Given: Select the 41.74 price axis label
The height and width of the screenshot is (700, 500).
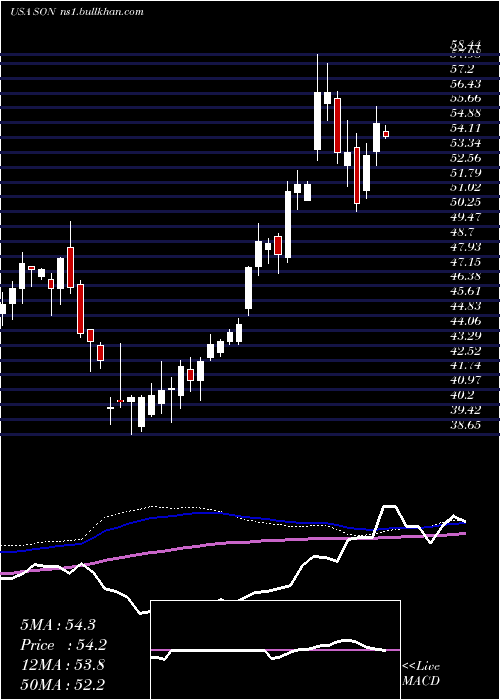Looking at the screenshot, I should [466, 365].
